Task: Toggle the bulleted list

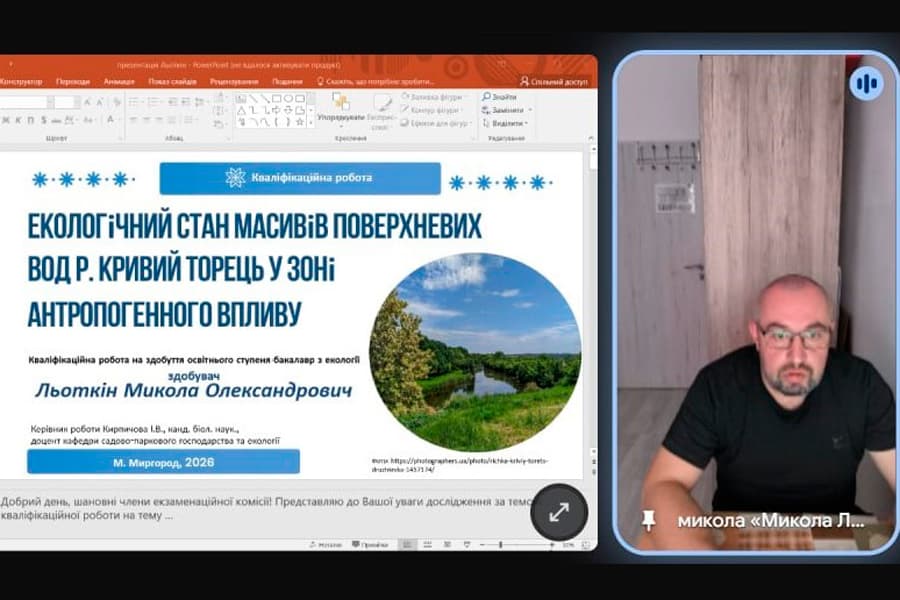Action: [x=135, y=102]
